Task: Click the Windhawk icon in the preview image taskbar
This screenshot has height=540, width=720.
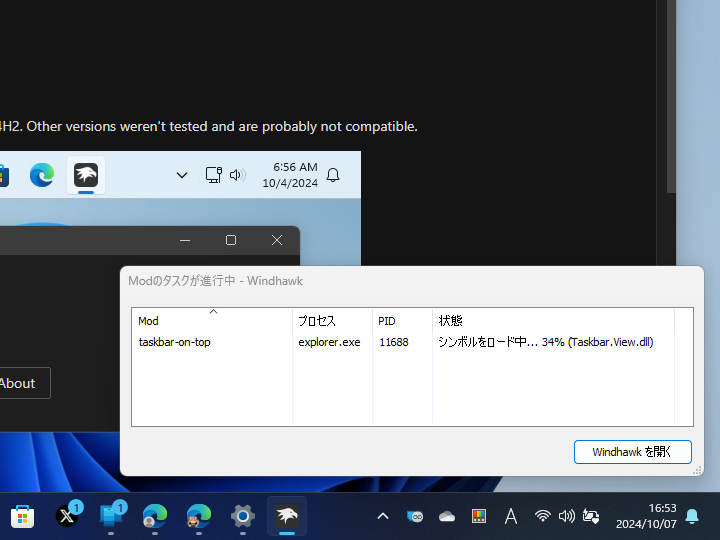Action: tap(86, 175)
